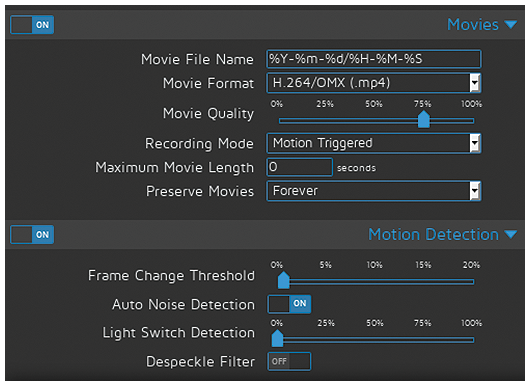530x386 pixels.
Task: Set Movie Quality slider to 100%
Action: pos(472,121)
